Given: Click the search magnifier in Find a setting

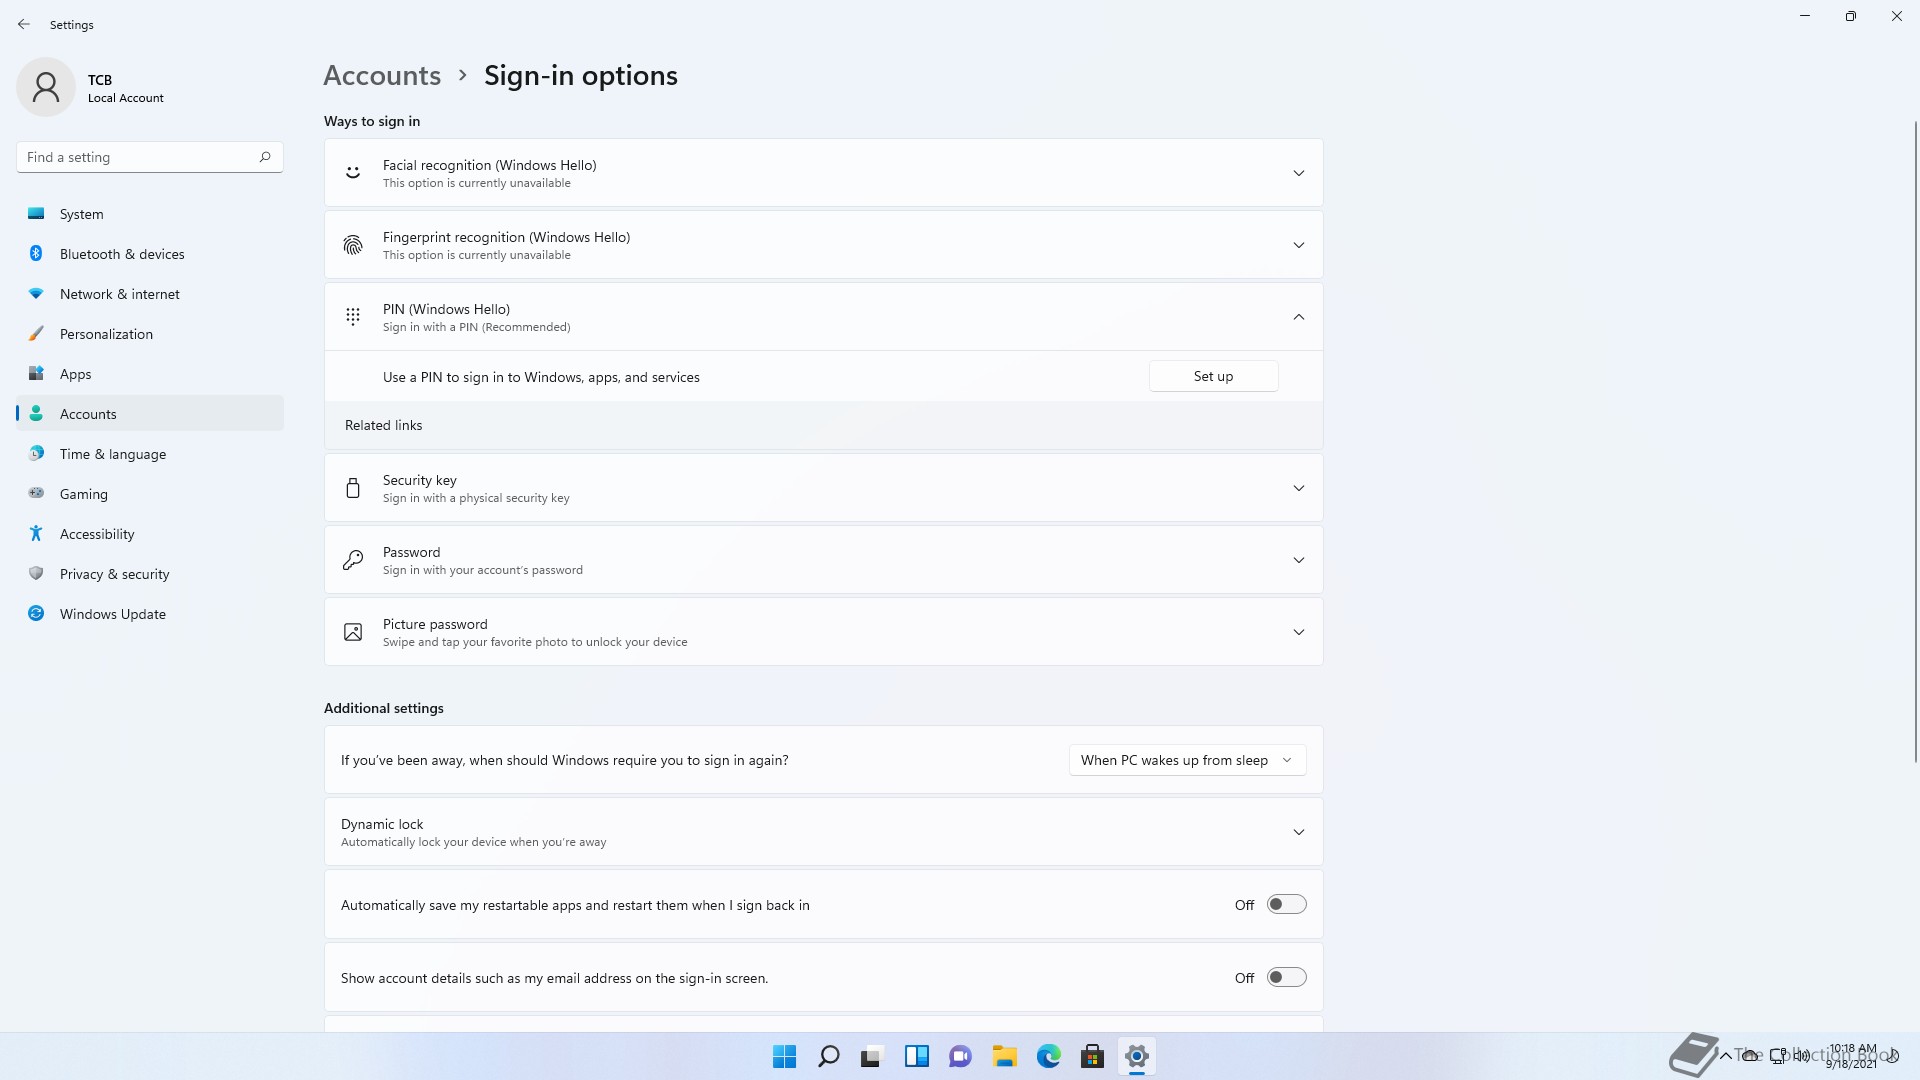Looking at the screenshot, I should (265, 157).
